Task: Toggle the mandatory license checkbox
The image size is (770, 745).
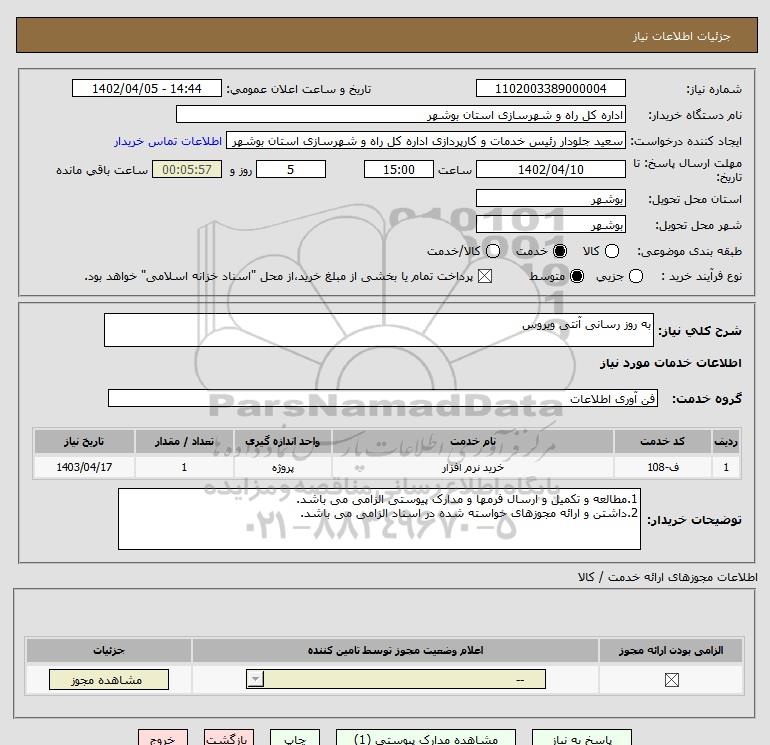Action: [x=671, y=680]
